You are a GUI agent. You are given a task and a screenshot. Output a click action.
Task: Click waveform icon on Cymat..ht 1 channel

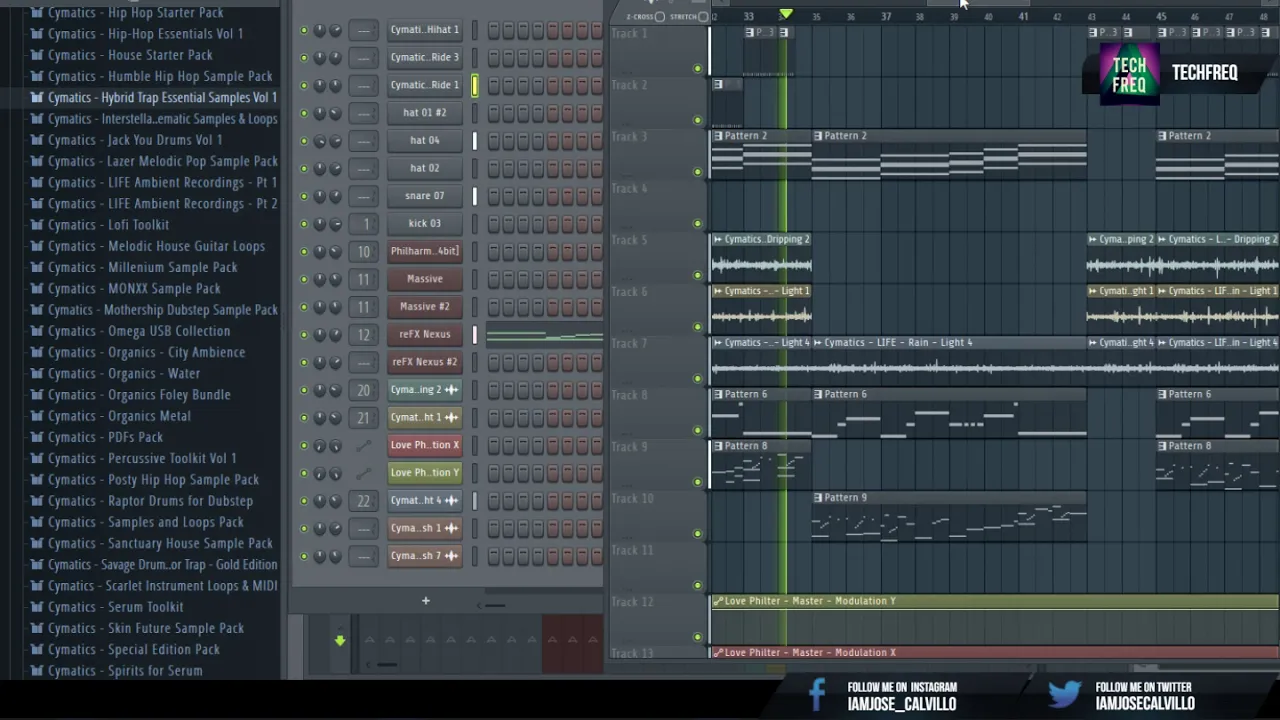point(451,417)
